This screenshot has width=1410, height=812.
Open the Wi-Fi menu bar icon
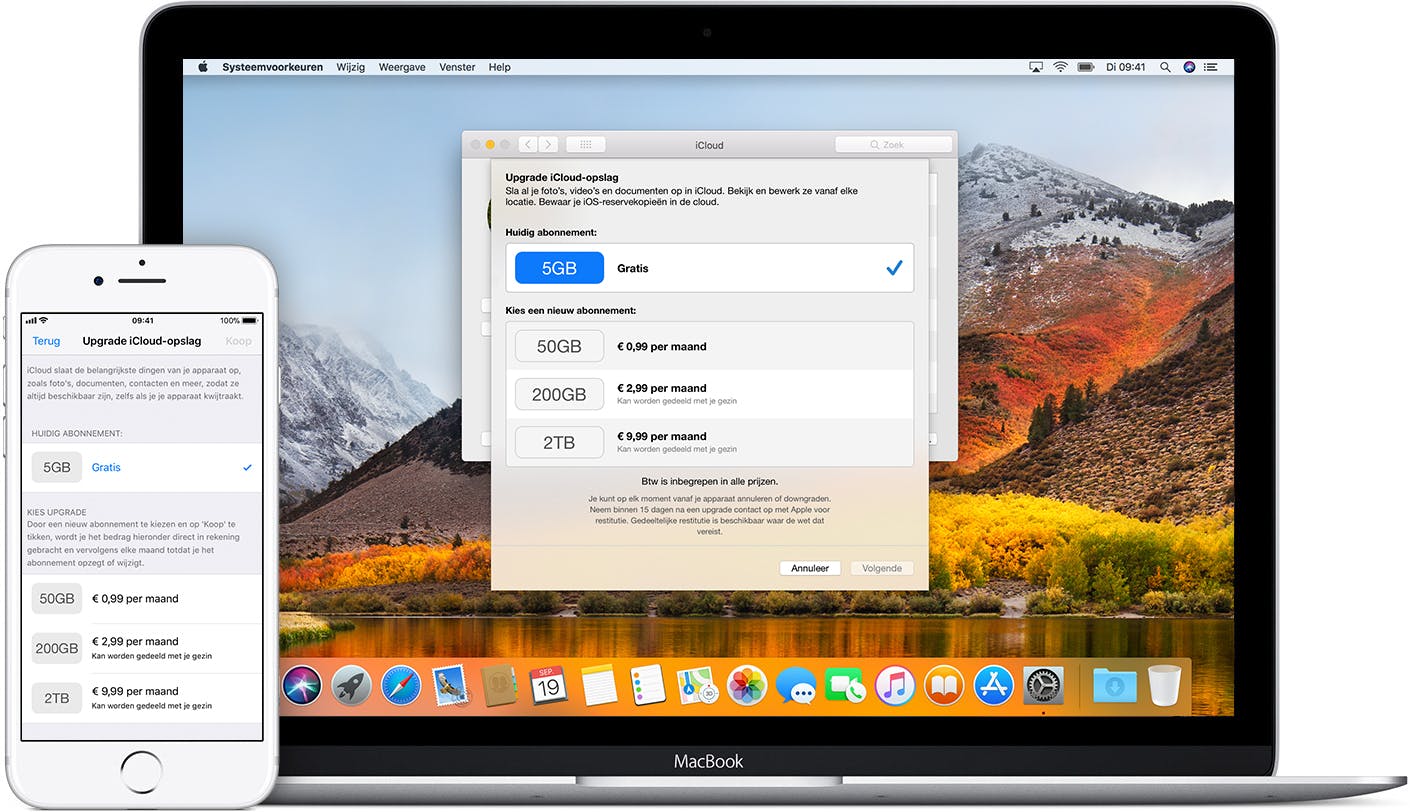pos(1061,67)
